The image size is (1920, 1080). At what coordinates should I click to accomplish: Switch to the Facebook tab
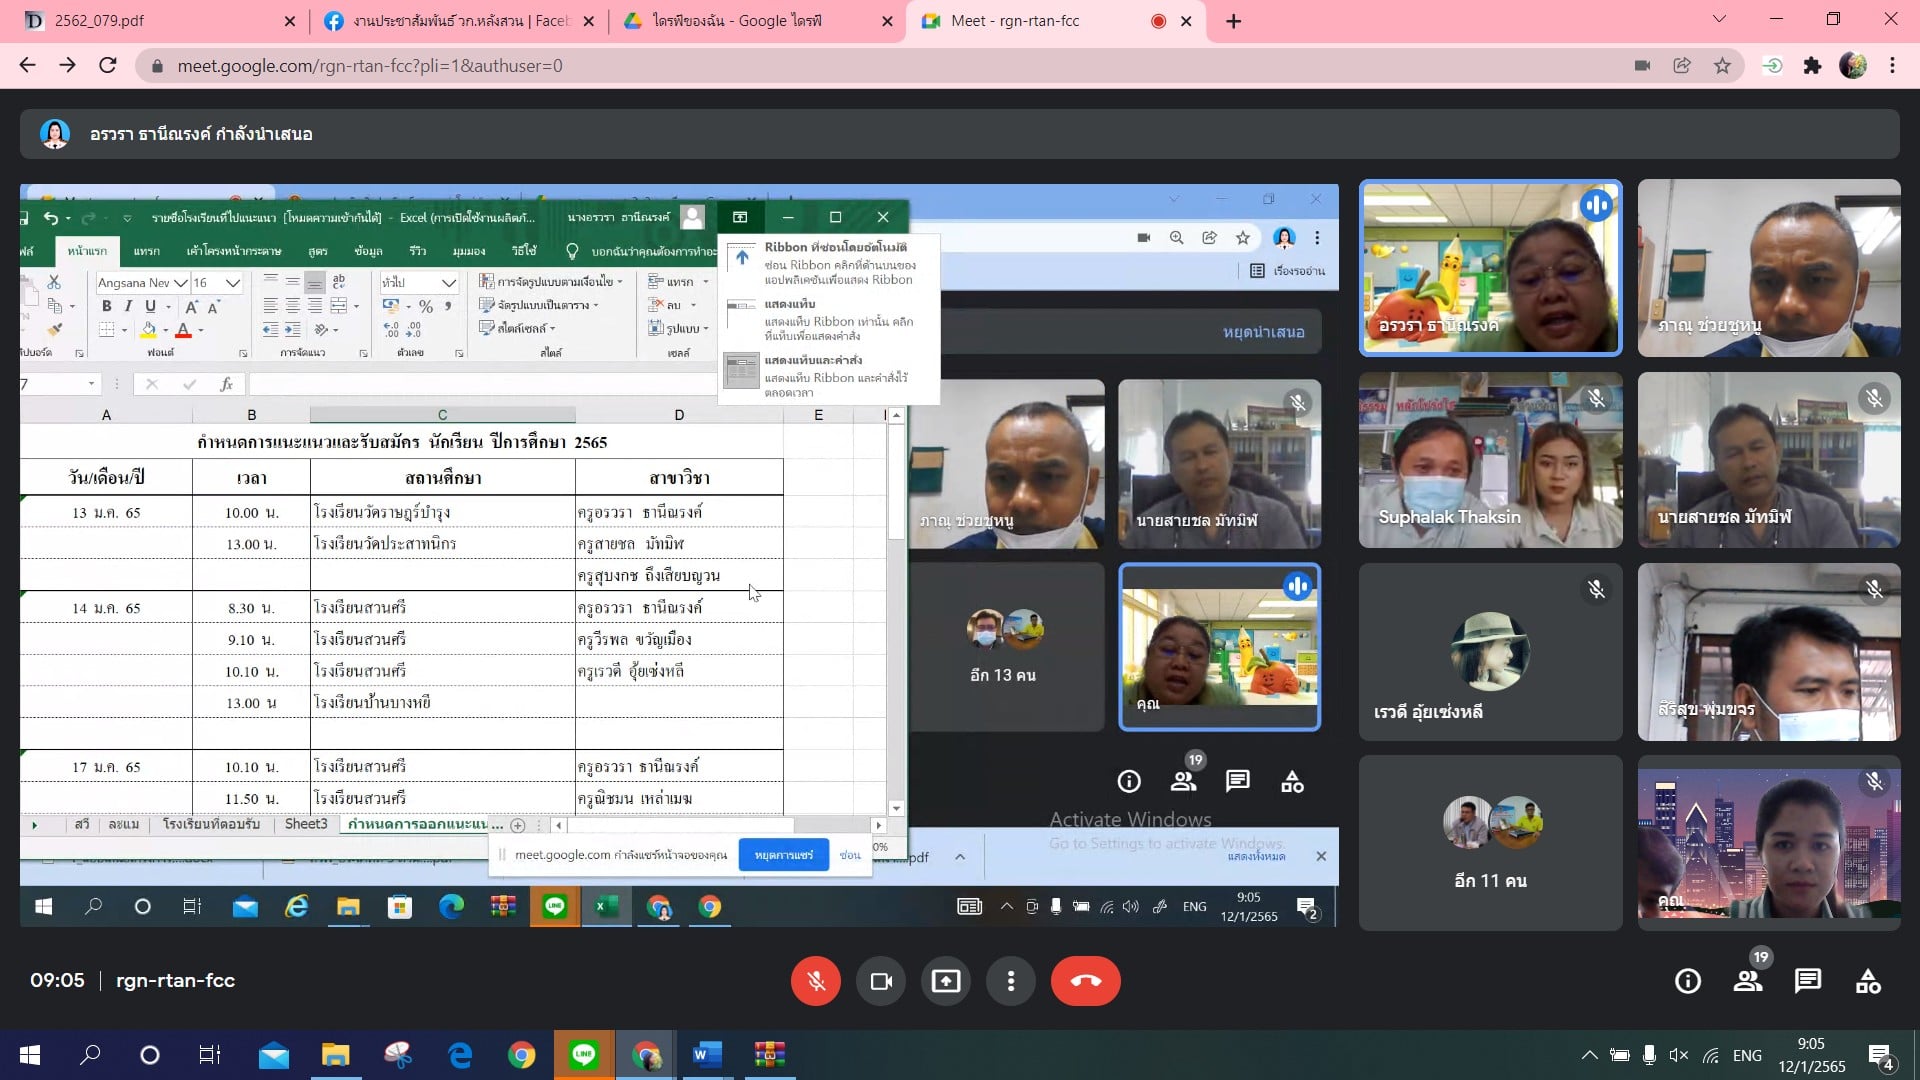(459, 21)
